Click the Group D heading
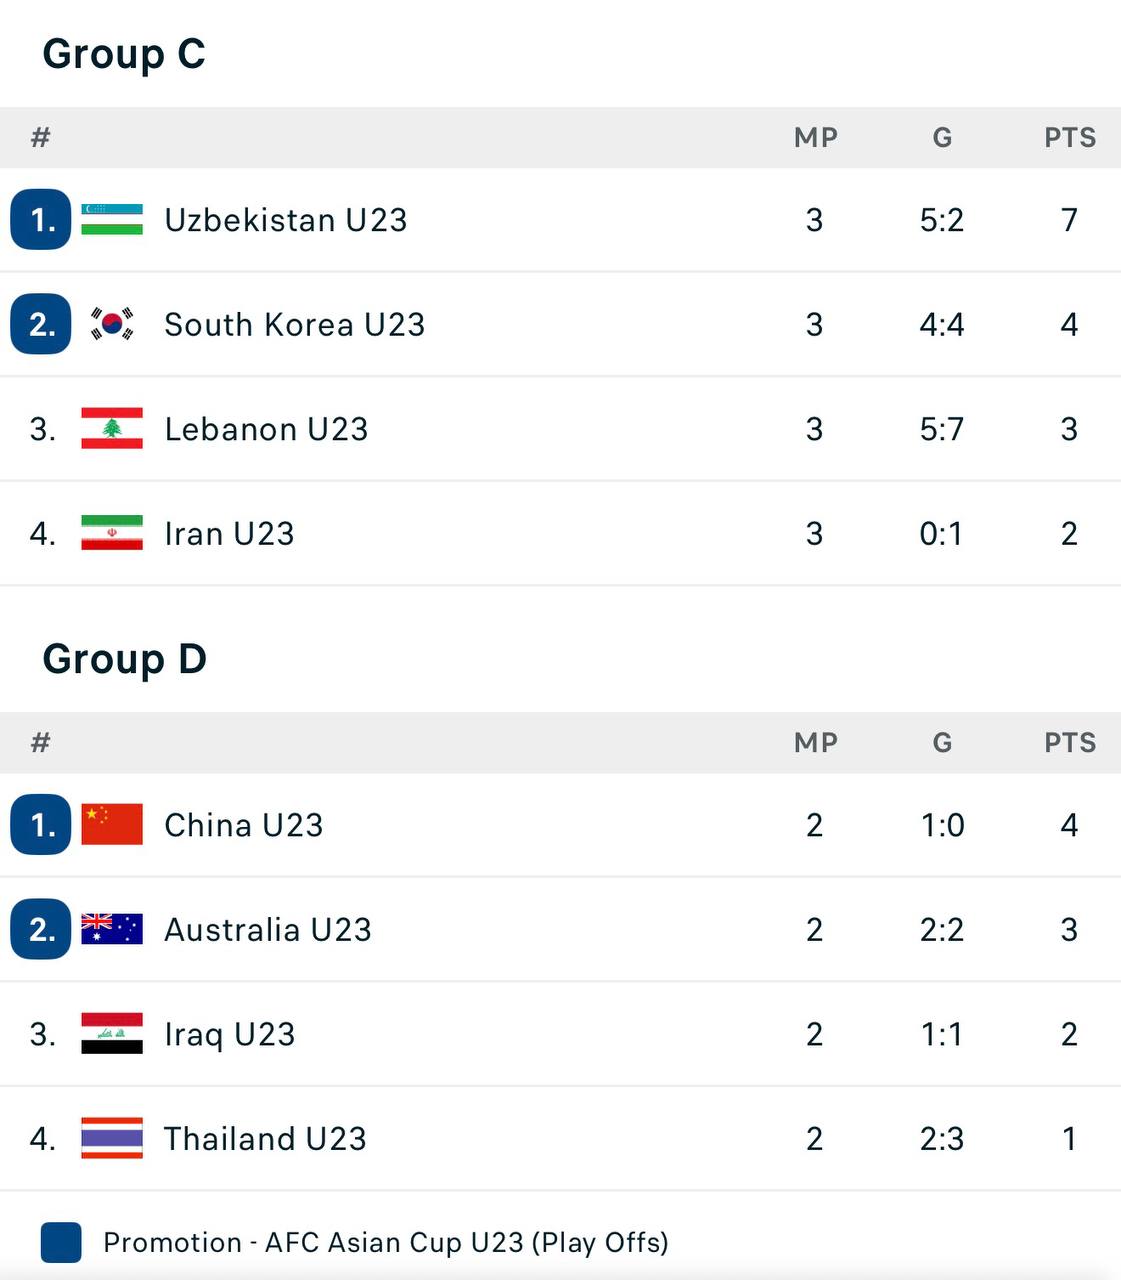Image resolution: width=1121 pixels, height=1280 pixels. 124,659
